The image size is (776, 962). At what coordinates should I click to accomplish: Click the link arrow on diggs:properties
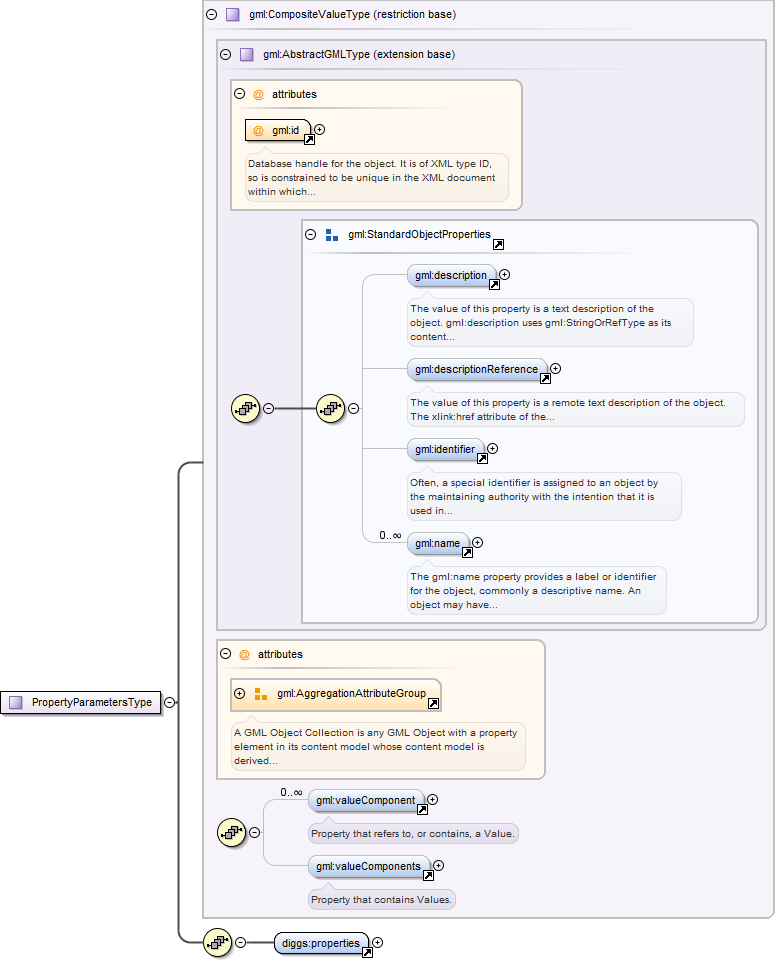pos(367,953)
